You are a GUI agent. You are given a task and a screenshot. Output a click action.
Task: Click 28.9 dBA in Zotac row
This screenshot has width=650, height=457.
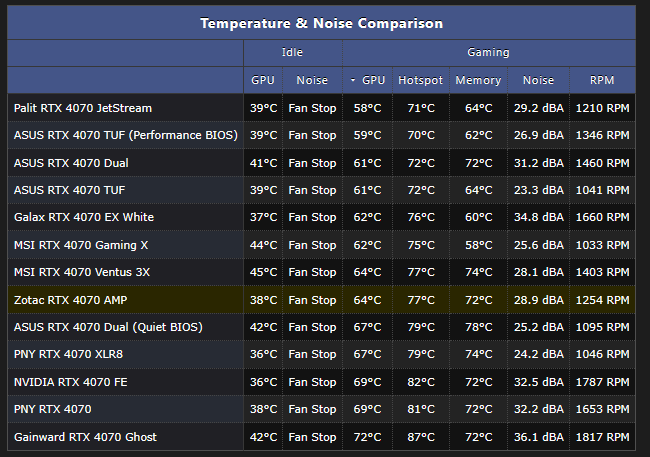[x=539, y=300]
